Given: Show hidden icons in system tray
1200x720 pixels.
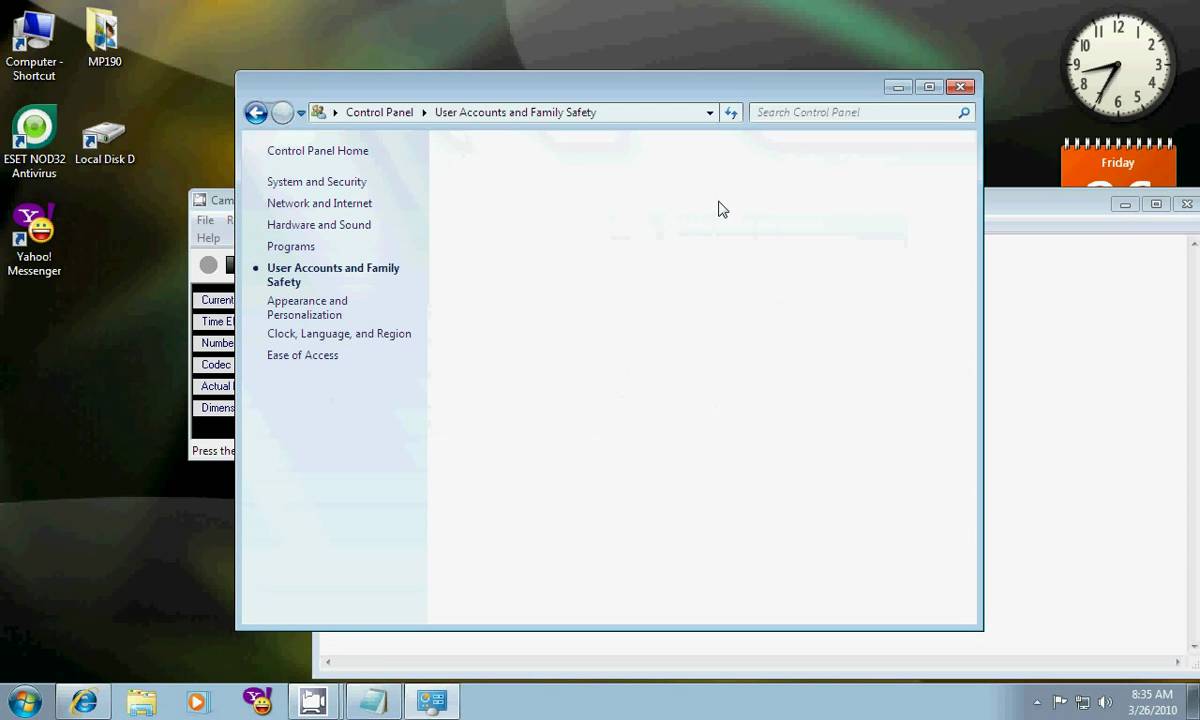Looking at the screenshot, I should 1037,702.
